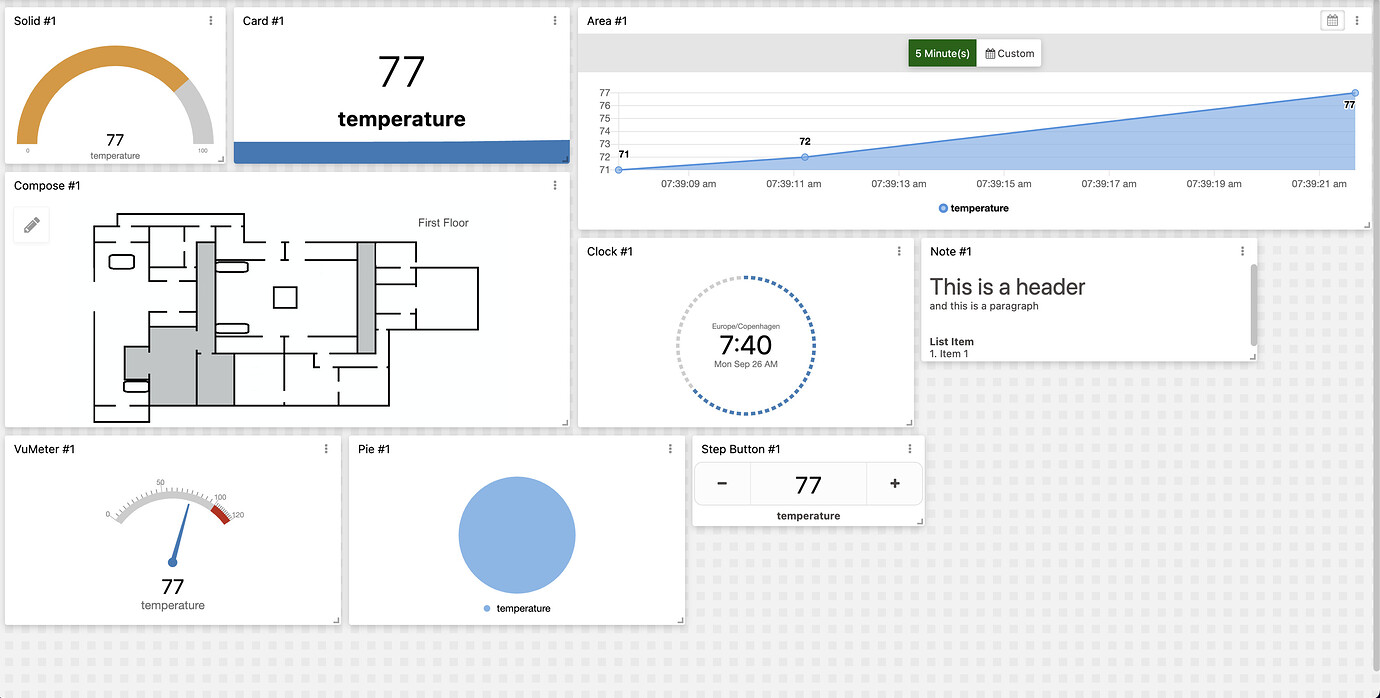1380x698 pixels.
Task: Open the Card #1 kebab menu
Action: click(555, 20)
